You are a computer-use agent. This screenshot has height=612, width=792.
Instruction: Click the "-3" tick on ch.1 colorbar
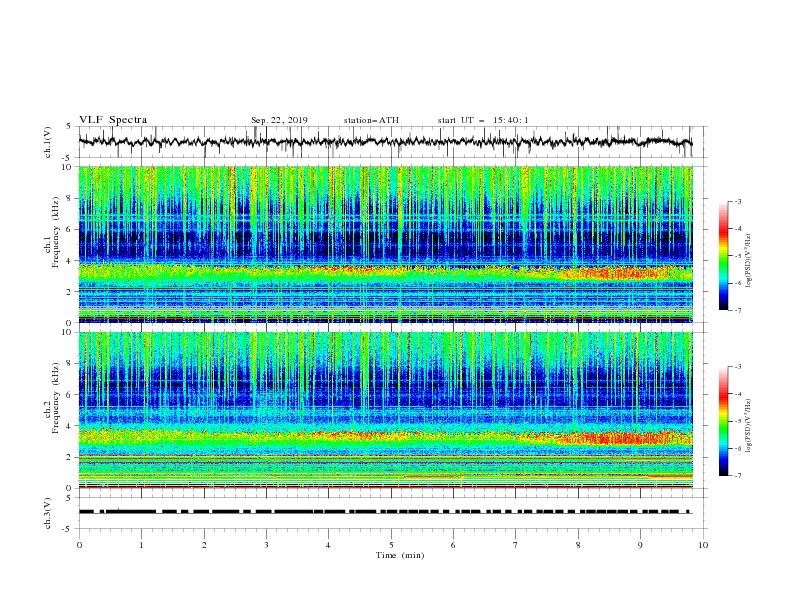(x=737, y=201)
